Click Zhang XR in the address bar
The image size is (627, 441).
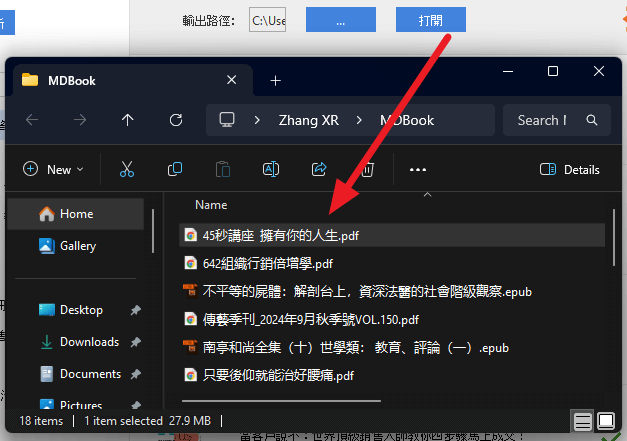point(308,120)
